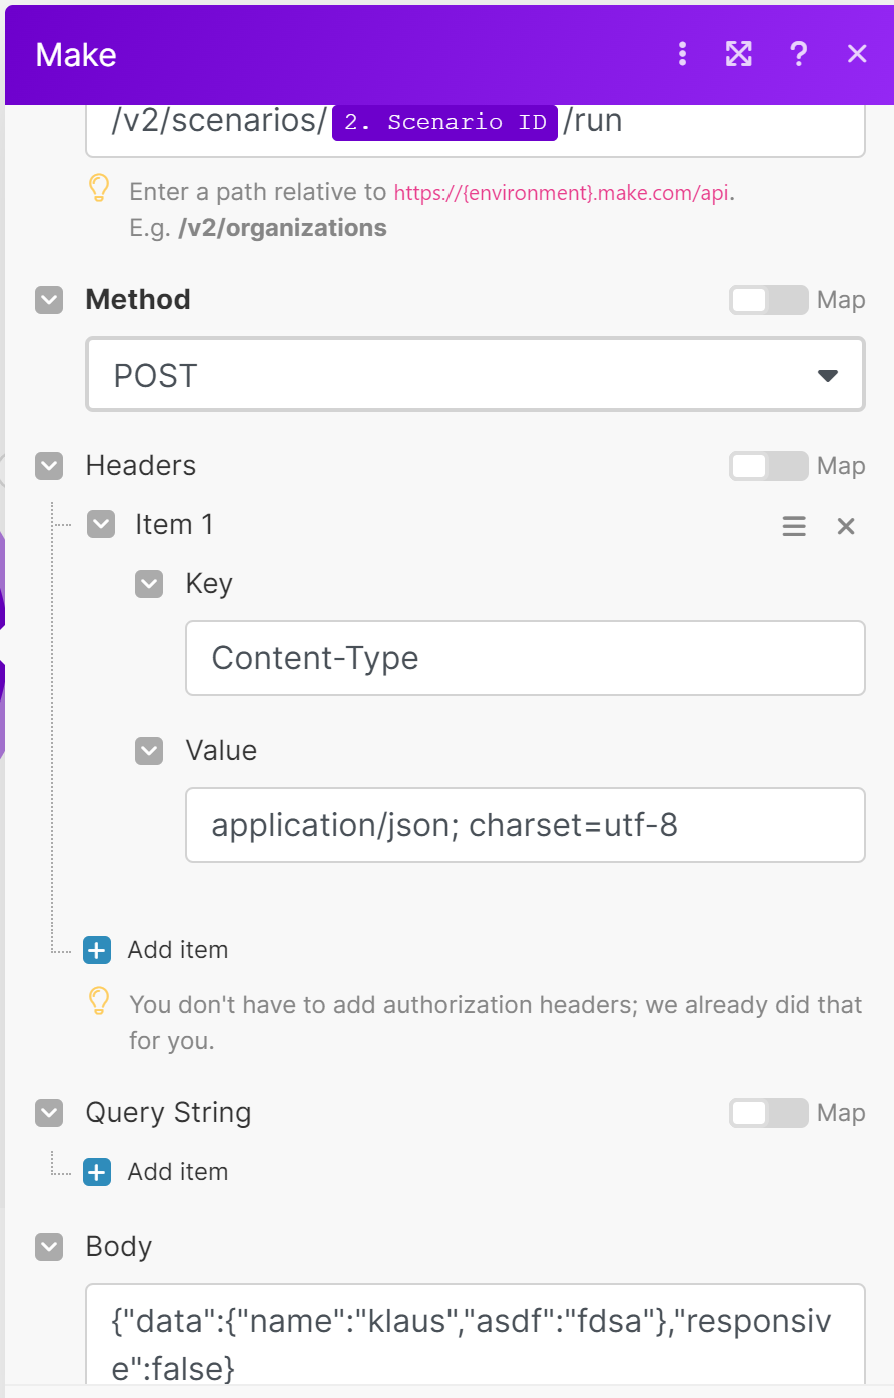The width and height of the screenshot is (894, 1398).
Task: Collapse Item 1 with its chevron
Action: (x=101, y=525)
